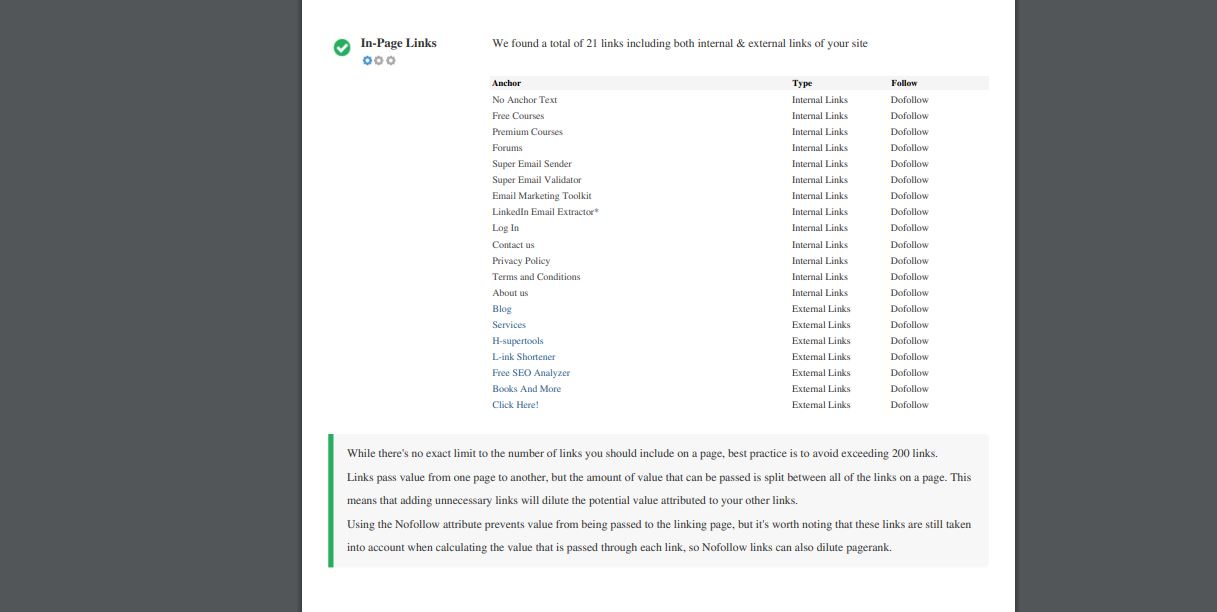Open the L-ink Shortener link
Image resolution: width=1217 pixels, height=612 pixels.
click(523, 357)
